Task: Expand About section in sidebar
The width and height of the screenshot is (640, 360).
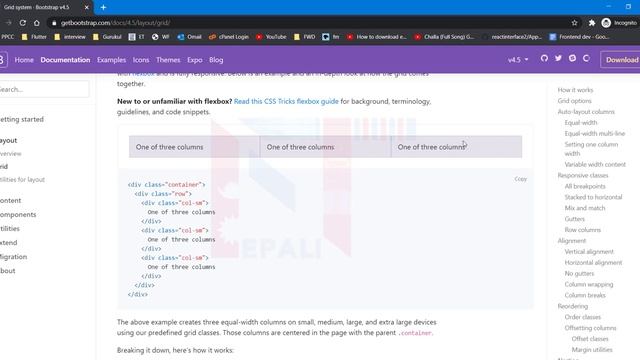Action: (x=8, y=271)
